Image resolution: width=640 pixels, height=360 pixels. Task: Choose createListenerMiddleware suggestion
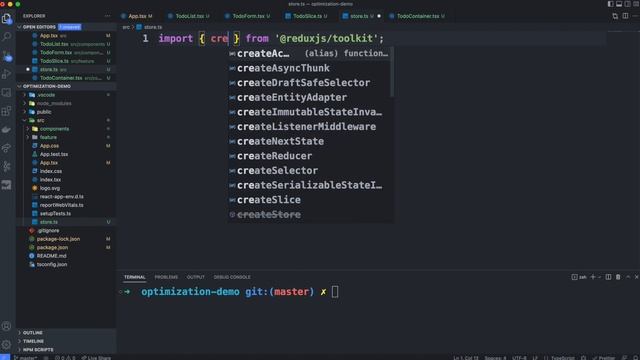click(x=309, y=127)
